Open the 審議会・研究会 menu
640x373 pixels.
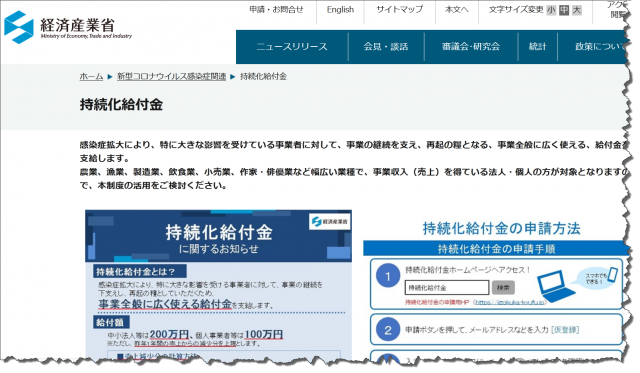pyautogui.click(x=471, y=47)
